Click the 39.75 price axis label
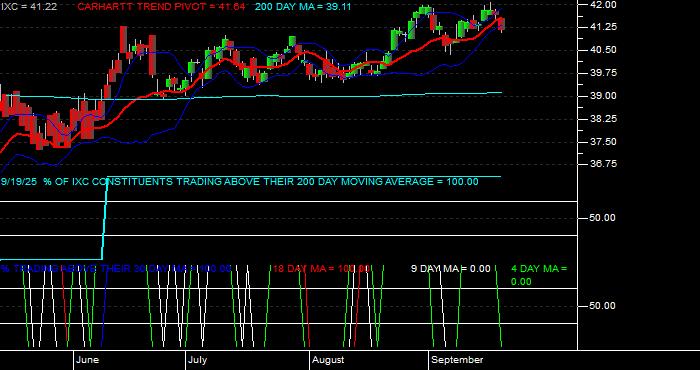The height and width of the screenshot is (370, 700). pyautogui.click(x=604, y=73)
